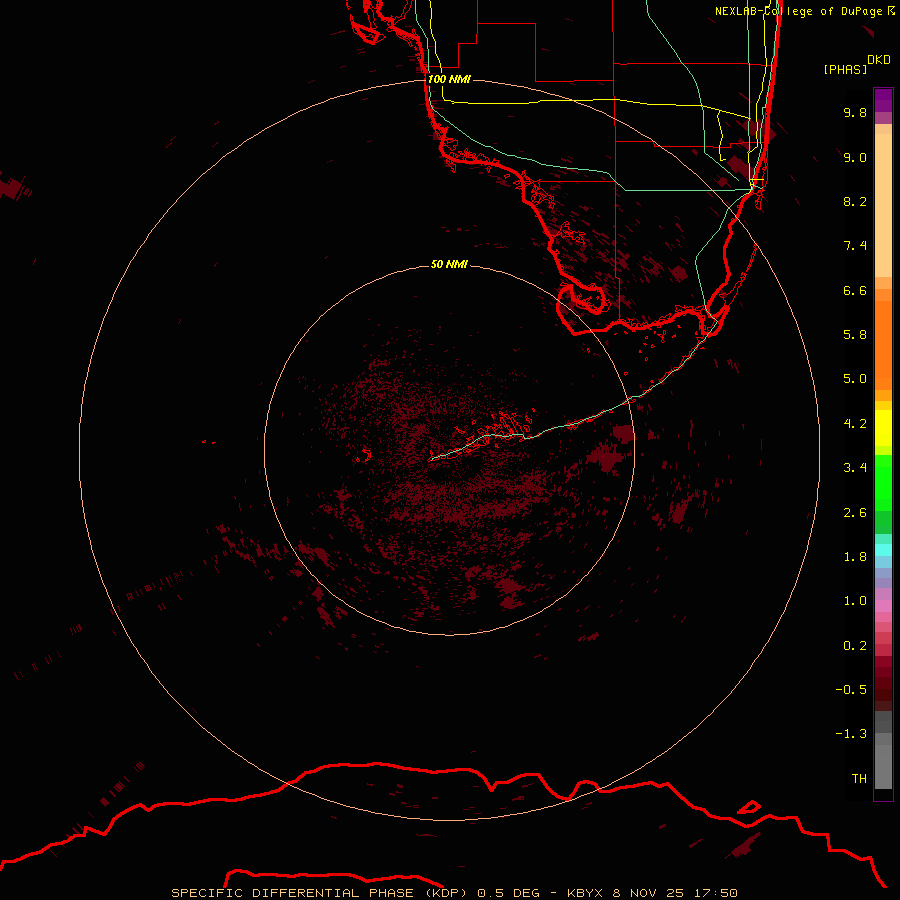Viewport: 900px width, 900px height.
Task: Click the 5.8 legend value
Action: [x=855, y=335]
